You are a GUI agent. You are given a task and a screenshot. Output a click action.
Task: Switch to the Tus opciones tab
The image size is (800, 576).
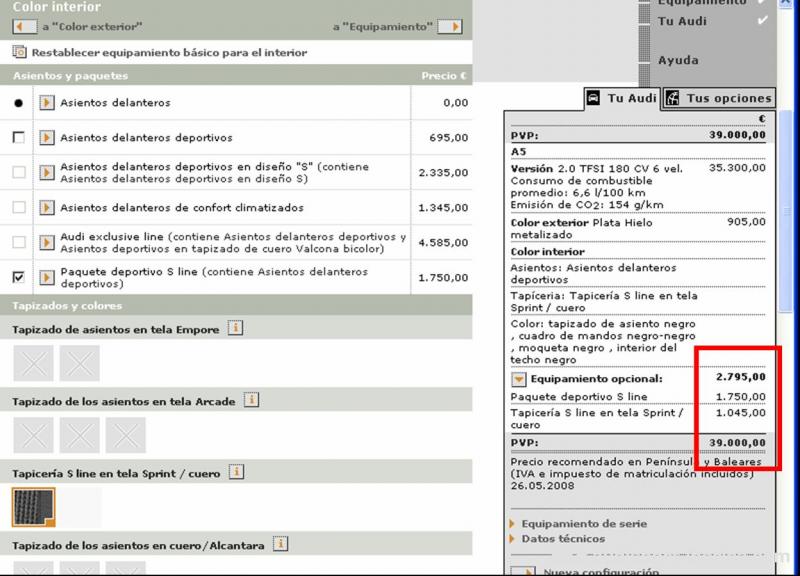[719, 98]
